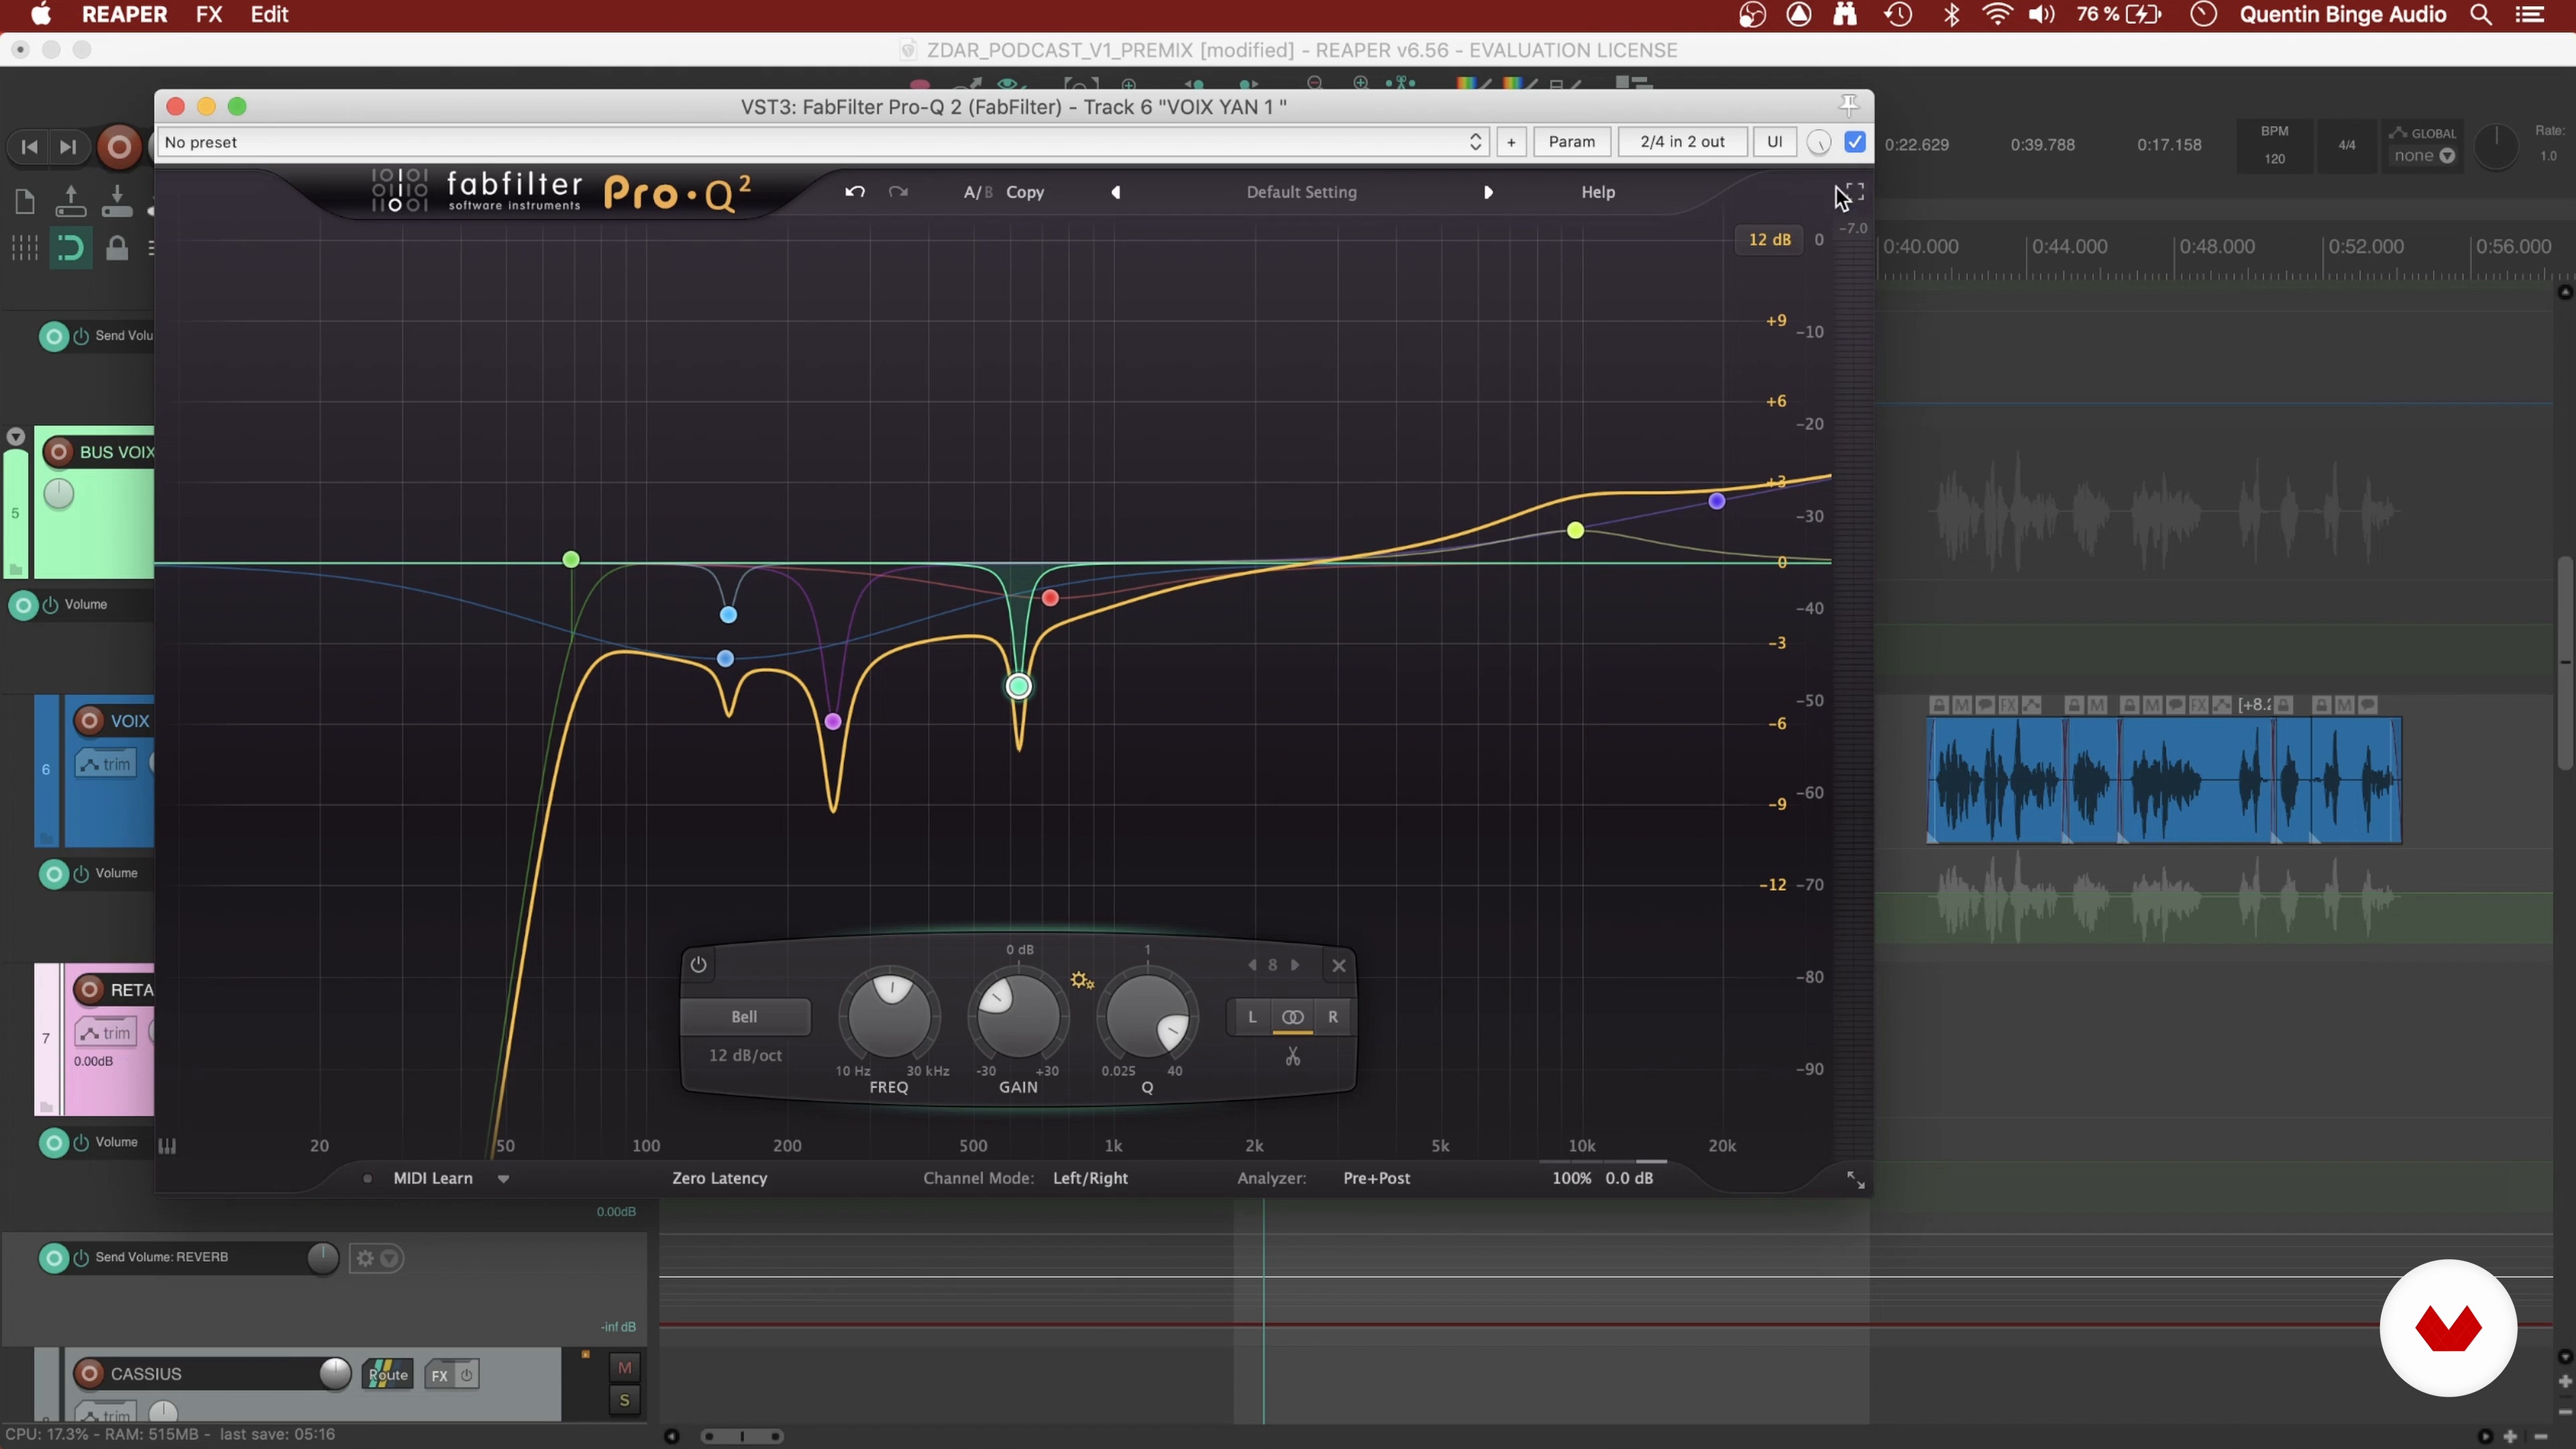
Task: Toggle A/B comparison
Action: pyautogui.click(x=977, y=192)
